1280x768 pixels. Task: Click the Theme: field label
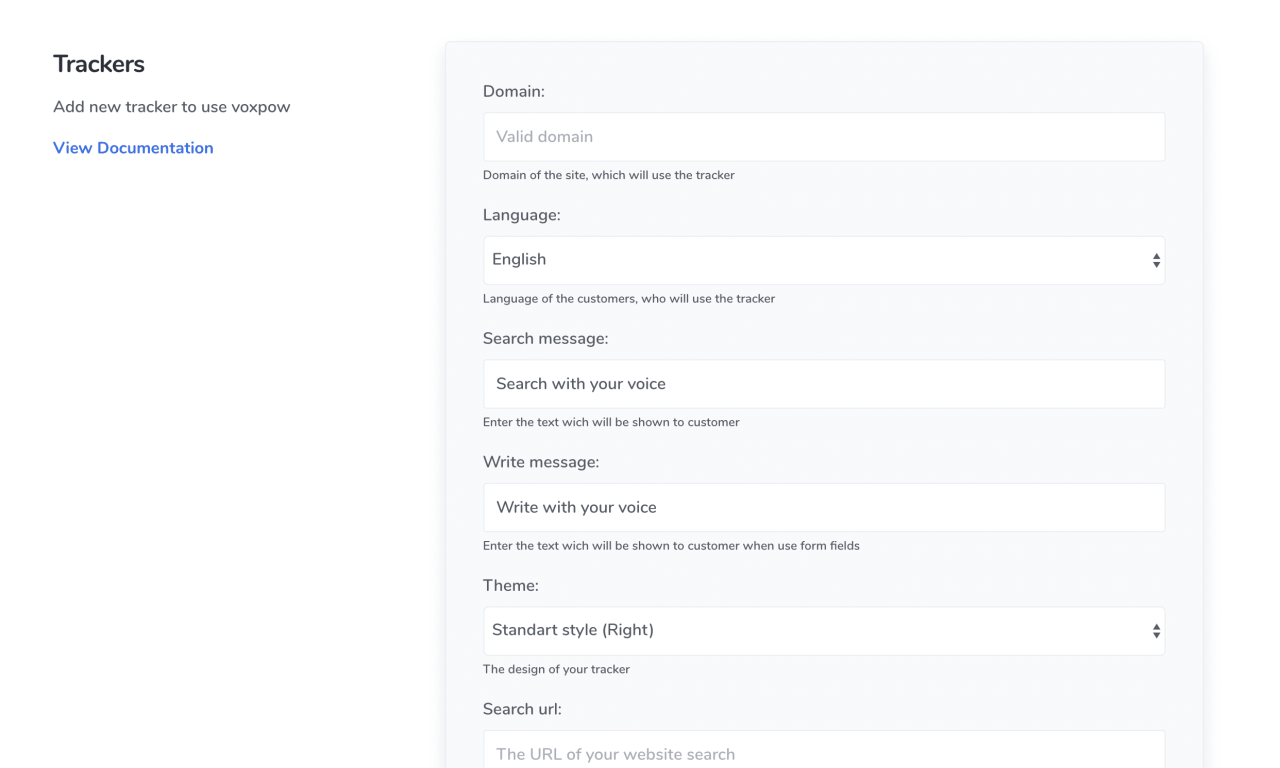click(x=510, y=586)
